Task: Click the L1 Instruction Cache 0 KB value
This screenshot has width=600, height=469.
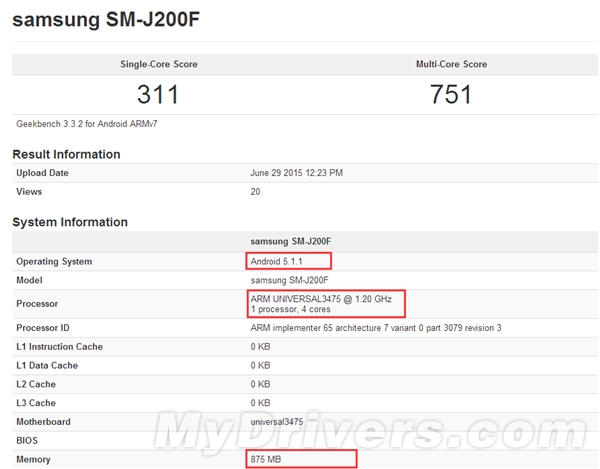Action: 260,347
